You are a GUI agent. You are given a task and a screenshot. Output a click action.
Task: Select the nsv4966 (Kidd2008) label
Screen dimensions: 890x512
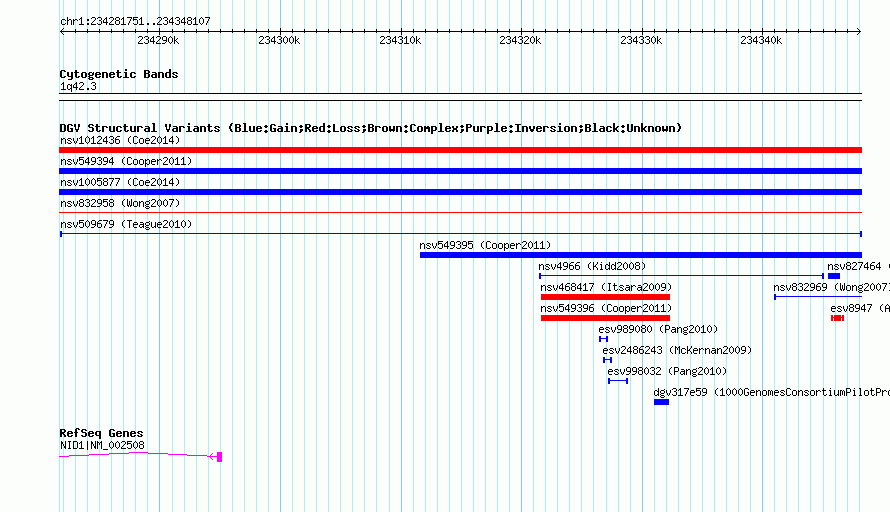[x=592, y=266]
